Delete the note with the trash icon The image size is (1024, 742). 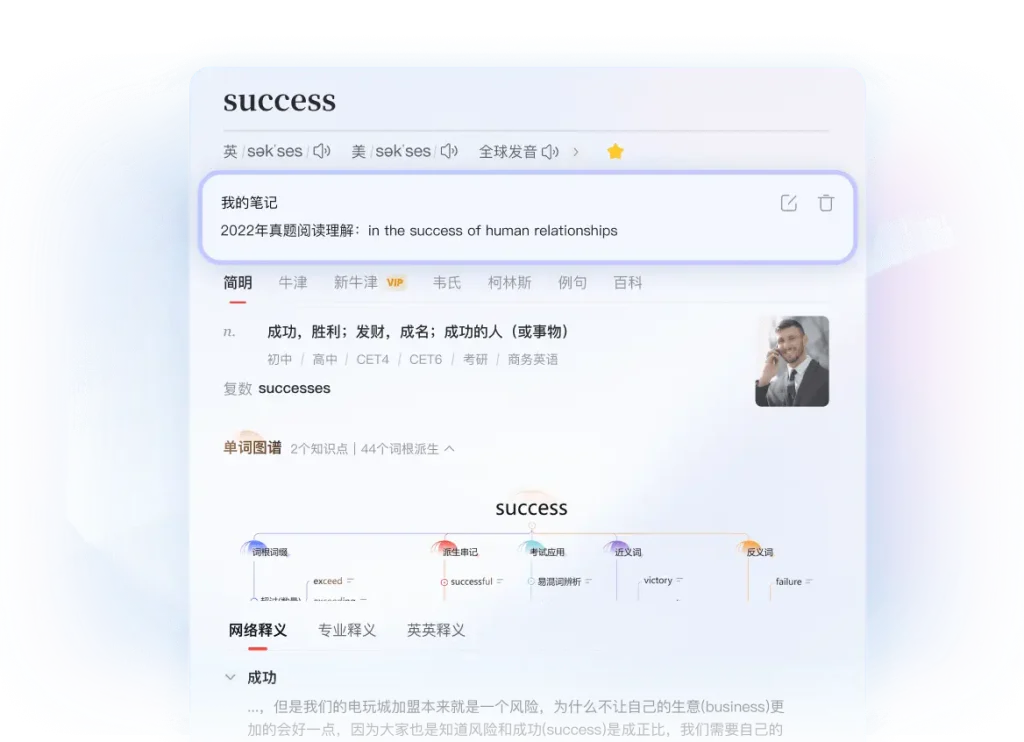pyautogui.click(x=826, y=202)
